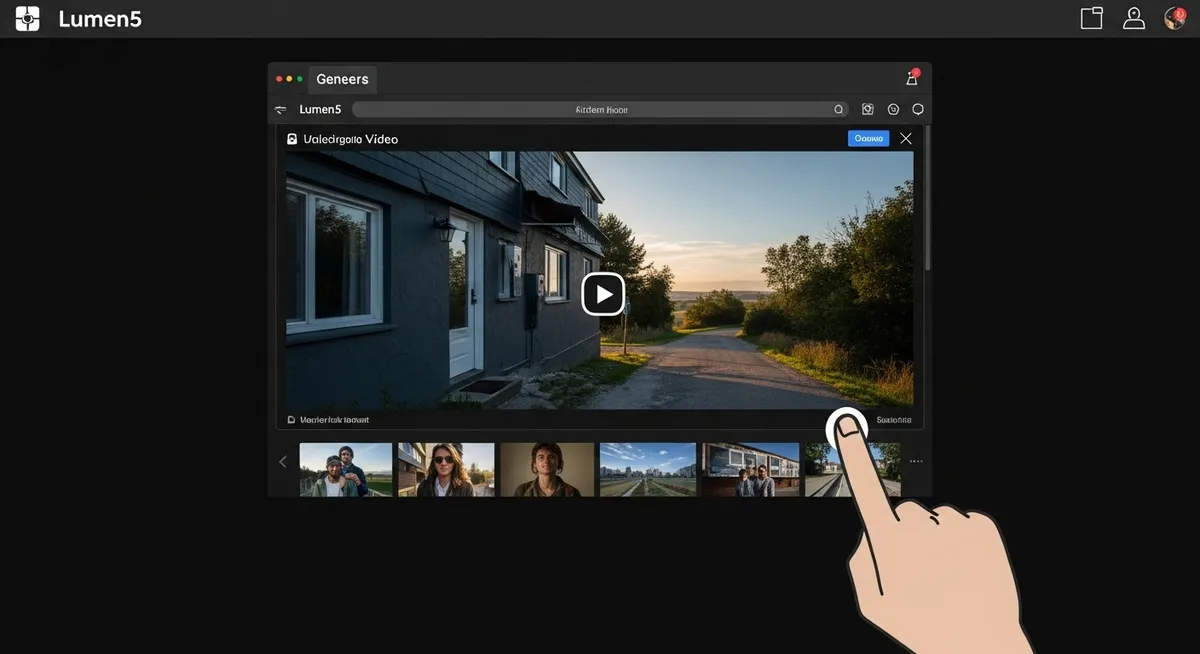
Task: Play the house video preview
Action: [603, 294]
